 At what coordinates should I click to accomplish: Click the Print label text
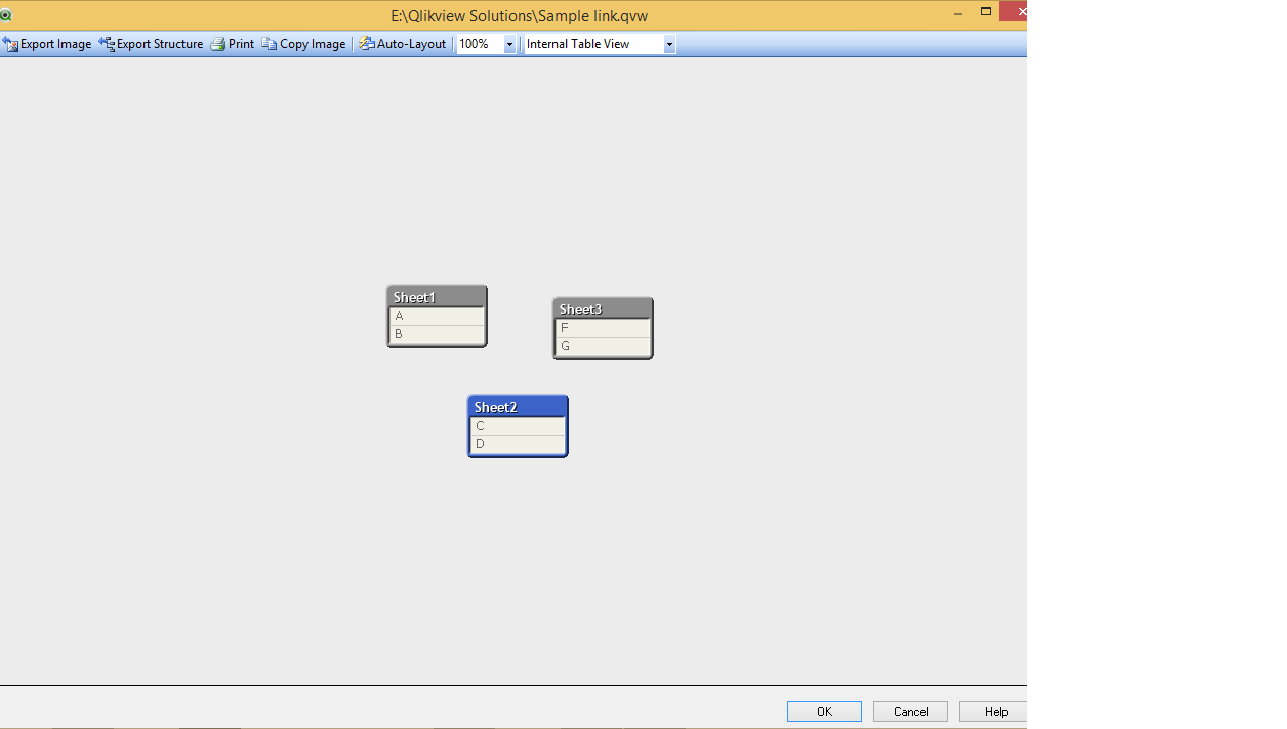point(241,44)
